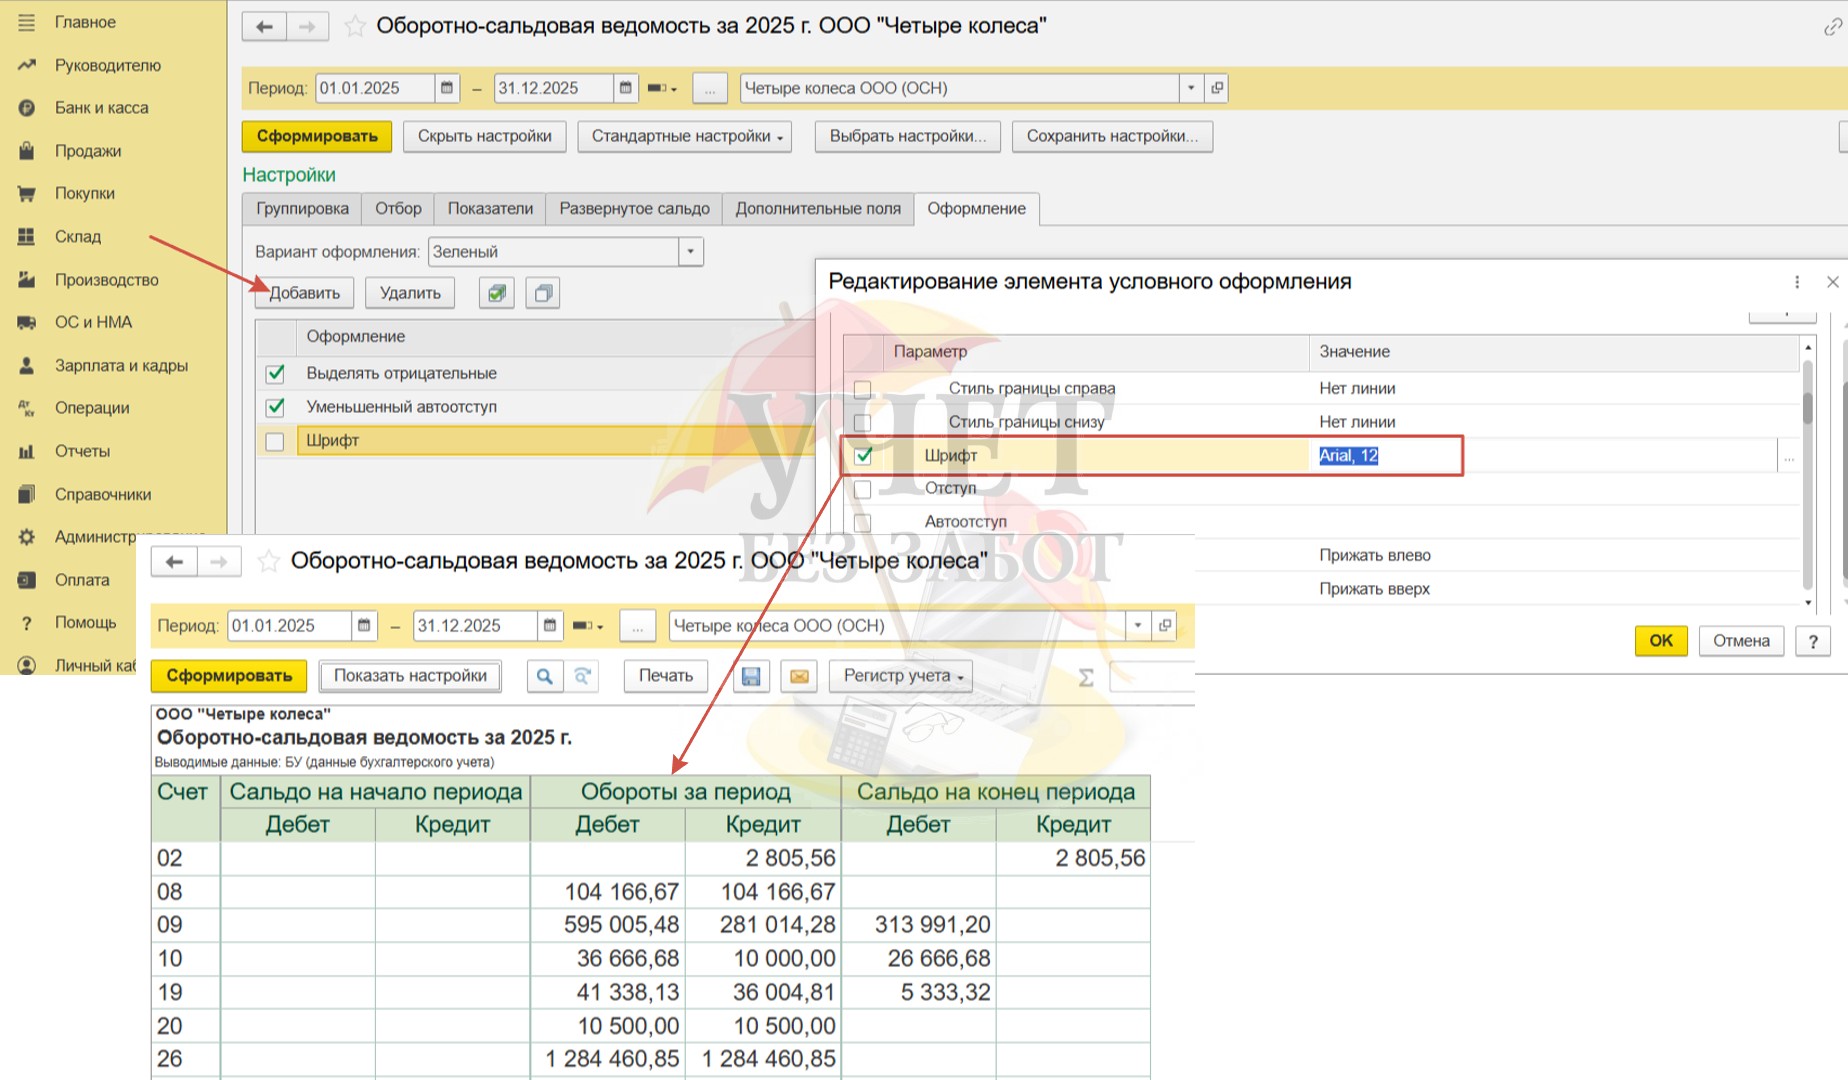The height and width of the screenshot is (1080, 1848).
Task: Uncheck the Выделять отрицательные checkbox
Action: (x=275, y=374)
